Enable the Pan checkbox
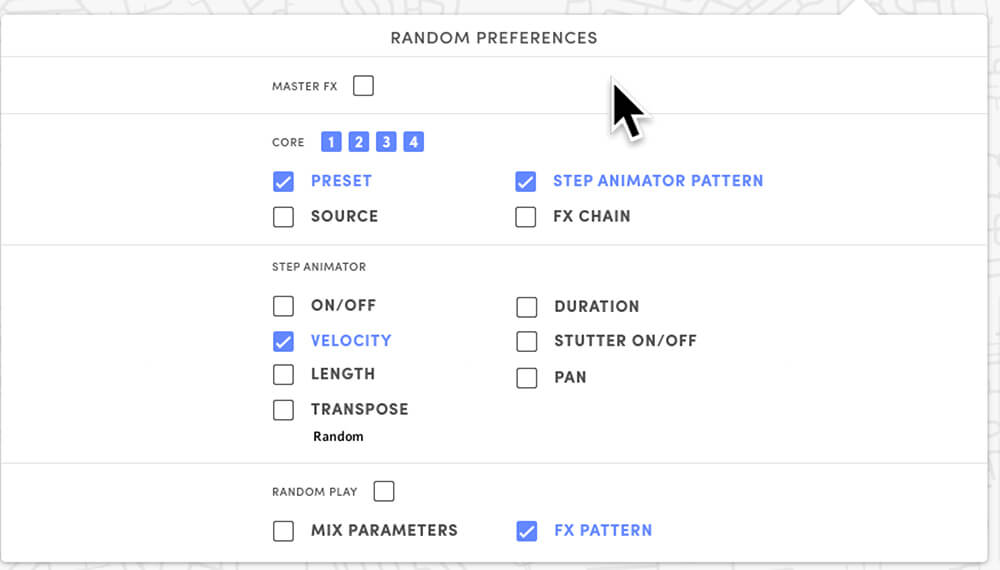This screenshot has width=1000, height=570. pos(527,378)
